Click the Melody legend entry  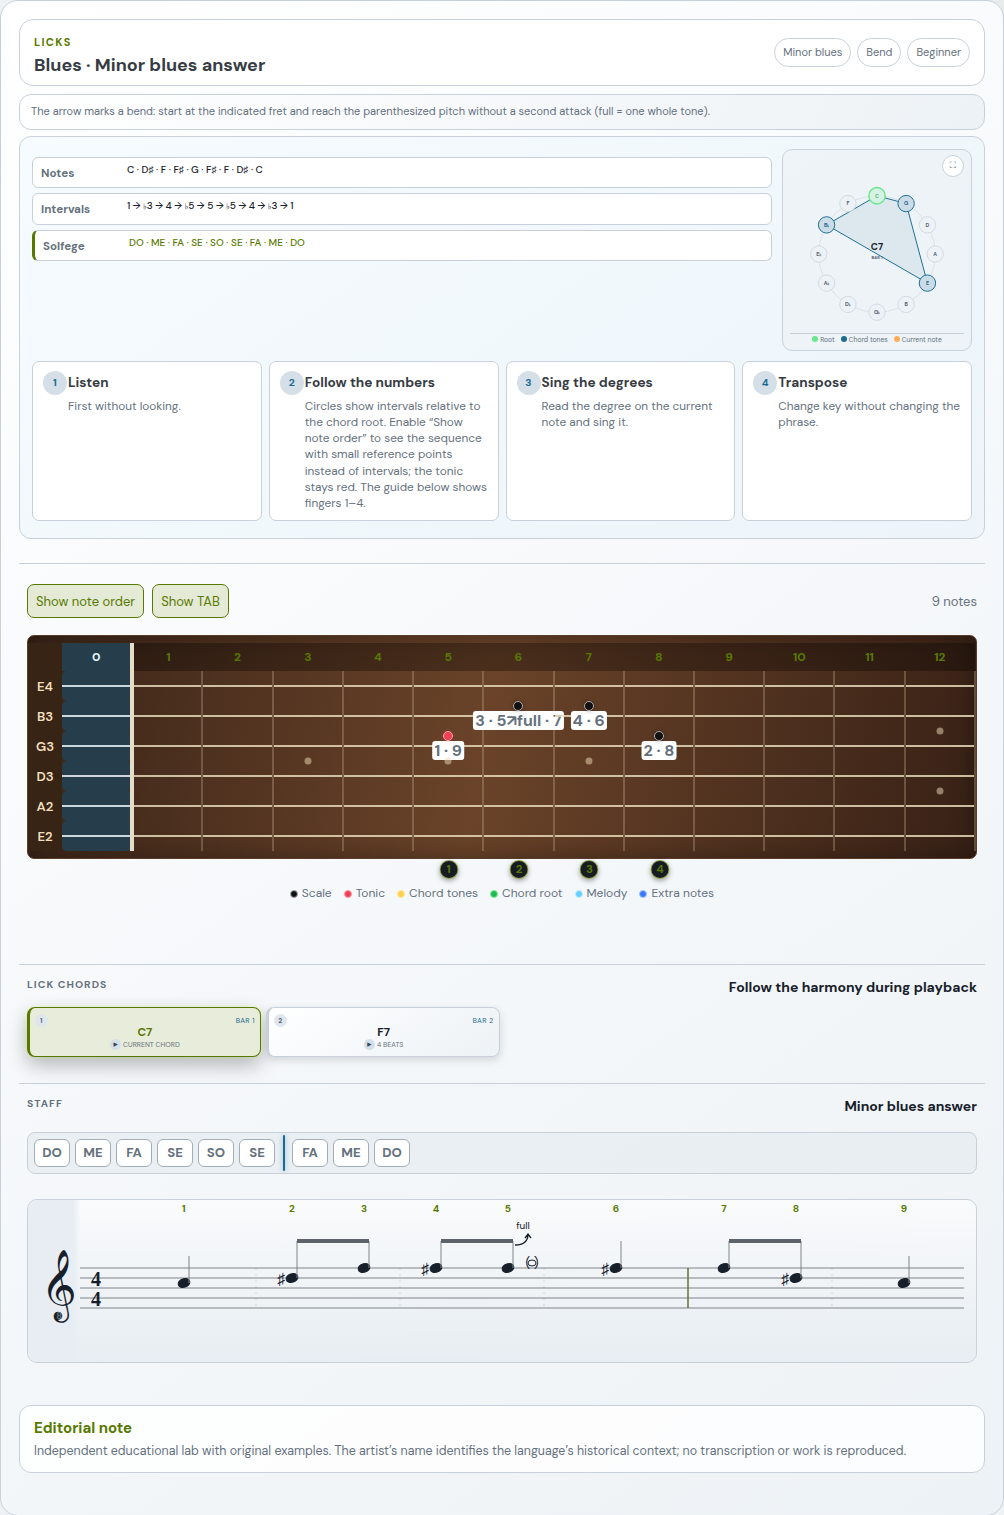click(601, 893)
